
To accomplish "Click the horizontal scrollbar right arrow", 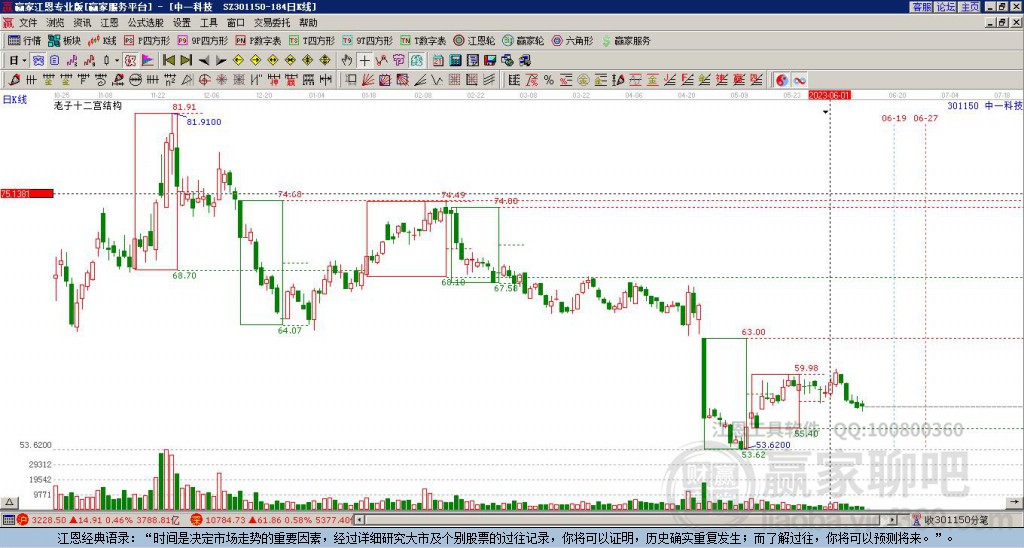I will (892, 520).
